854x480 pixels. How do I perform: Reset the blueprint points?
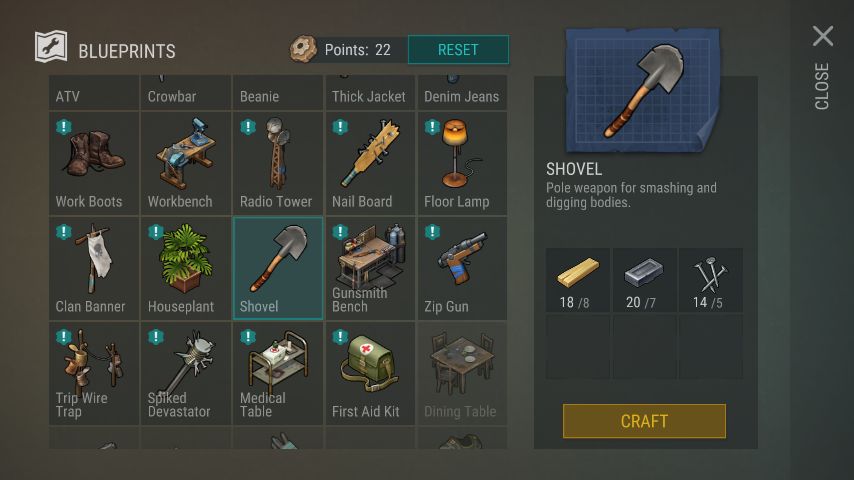tap(458, 50)
